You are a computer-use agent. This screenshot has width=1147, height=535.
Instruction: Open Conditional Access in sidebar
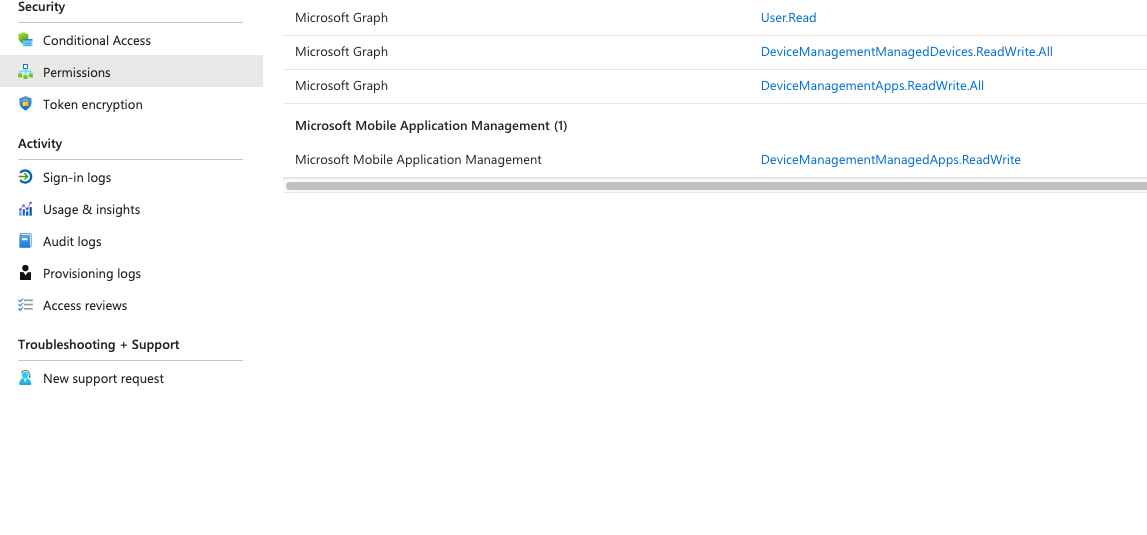97,41
